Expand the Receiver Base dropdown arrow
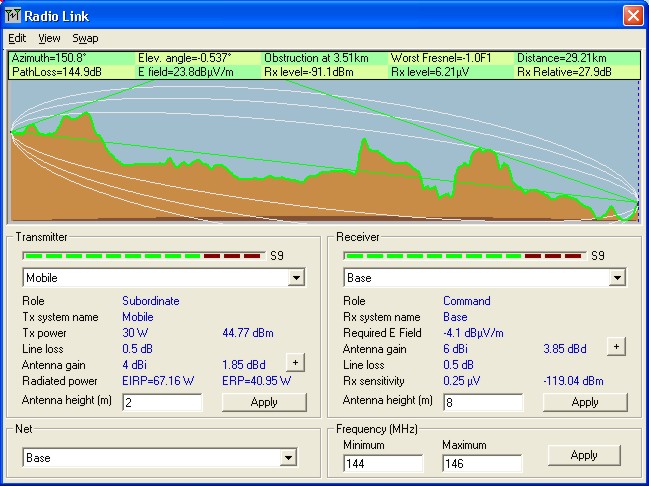This screenshot has height=486, width=649. [x=617, y=277]
